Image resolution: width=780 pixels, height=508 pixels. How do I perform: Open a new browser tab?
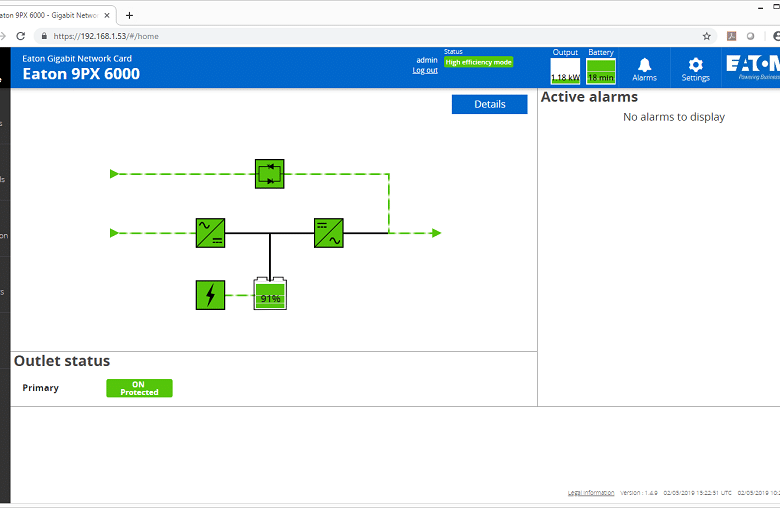tap(129, 15)
